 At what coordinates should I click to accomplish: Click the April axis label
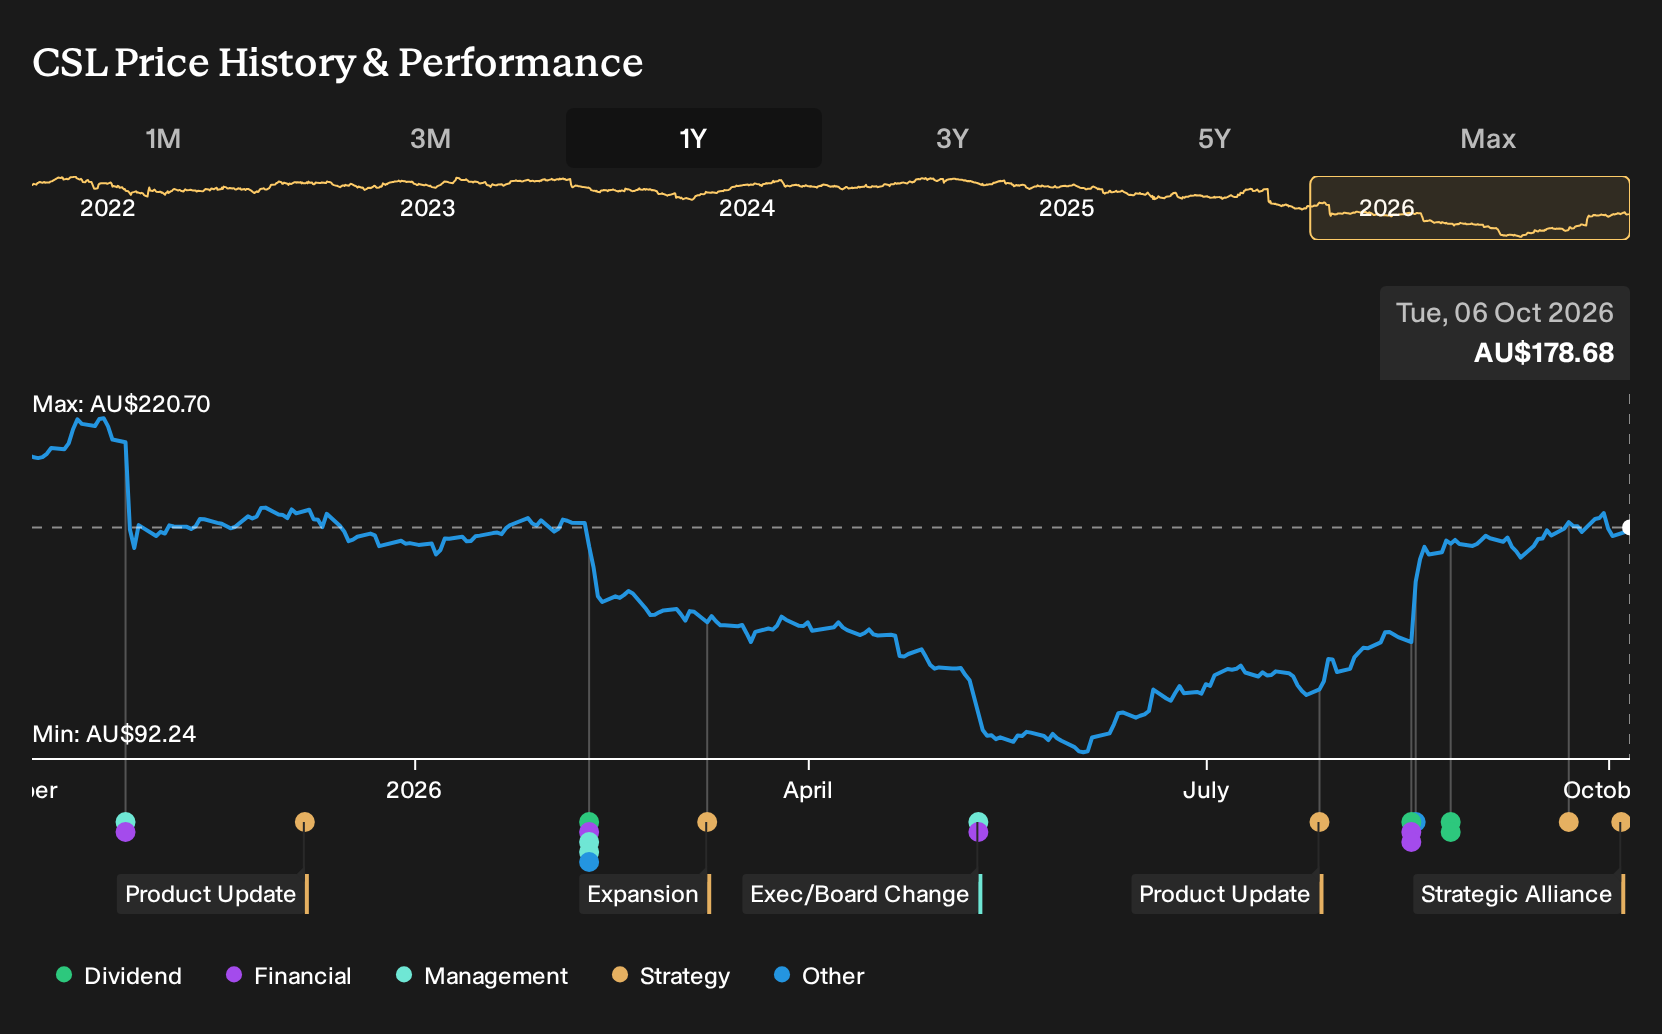point(808,790)
